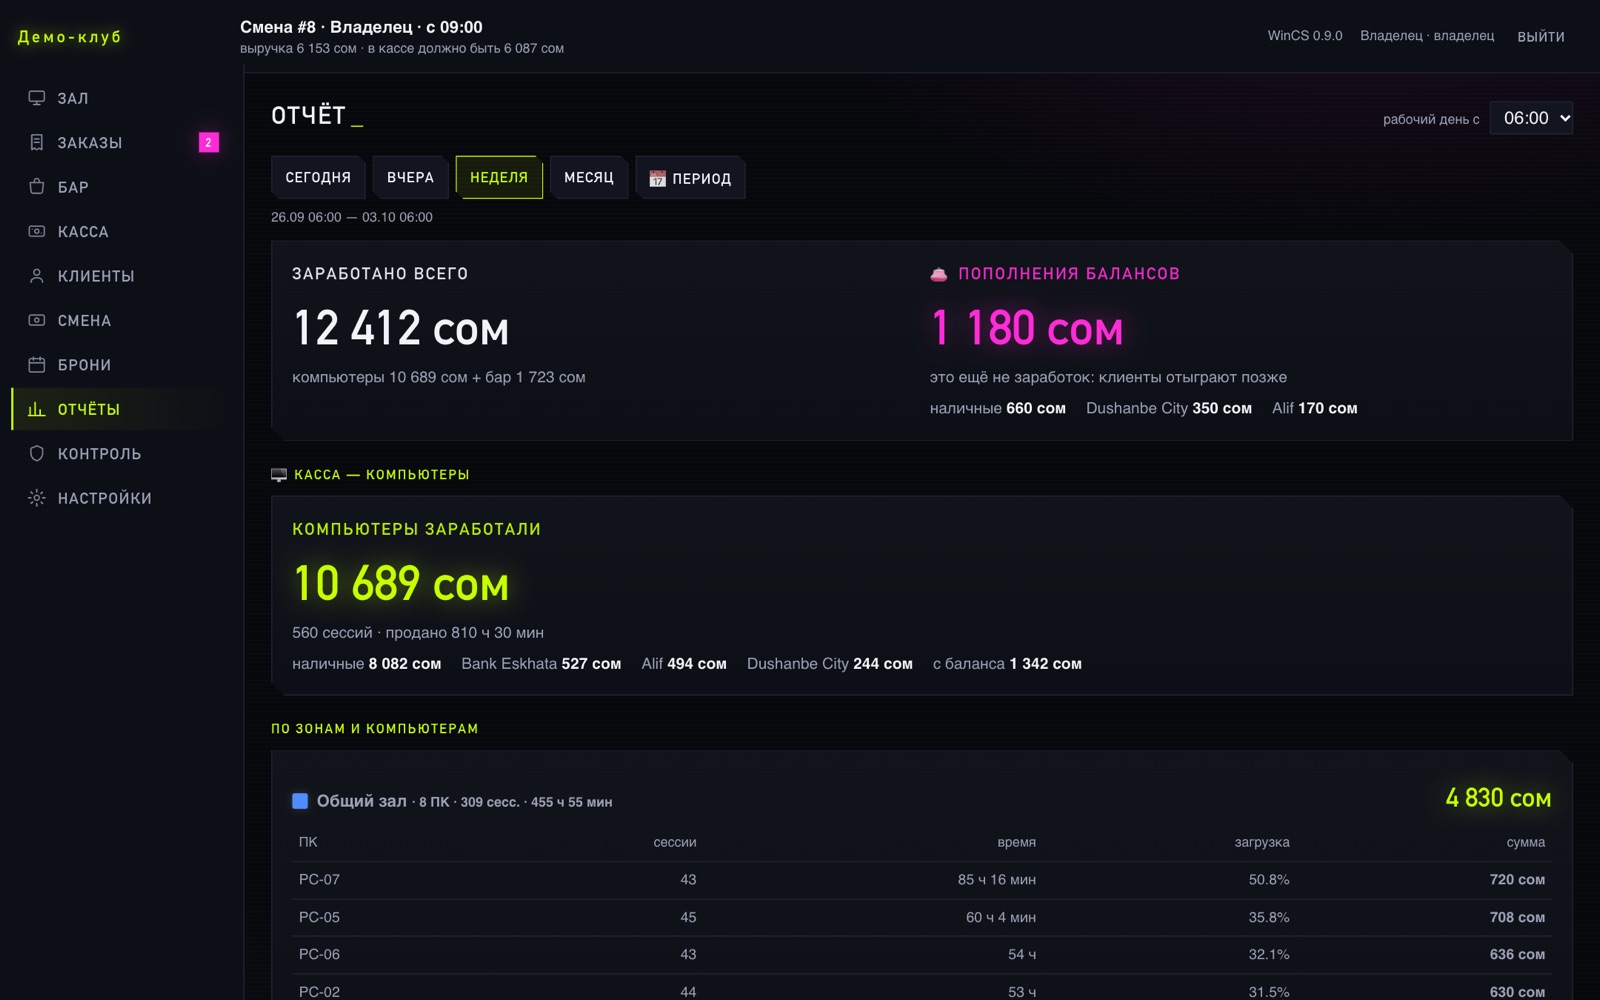
Task: Click the 12 412 сом total earned value
Action: pos(401,328)
